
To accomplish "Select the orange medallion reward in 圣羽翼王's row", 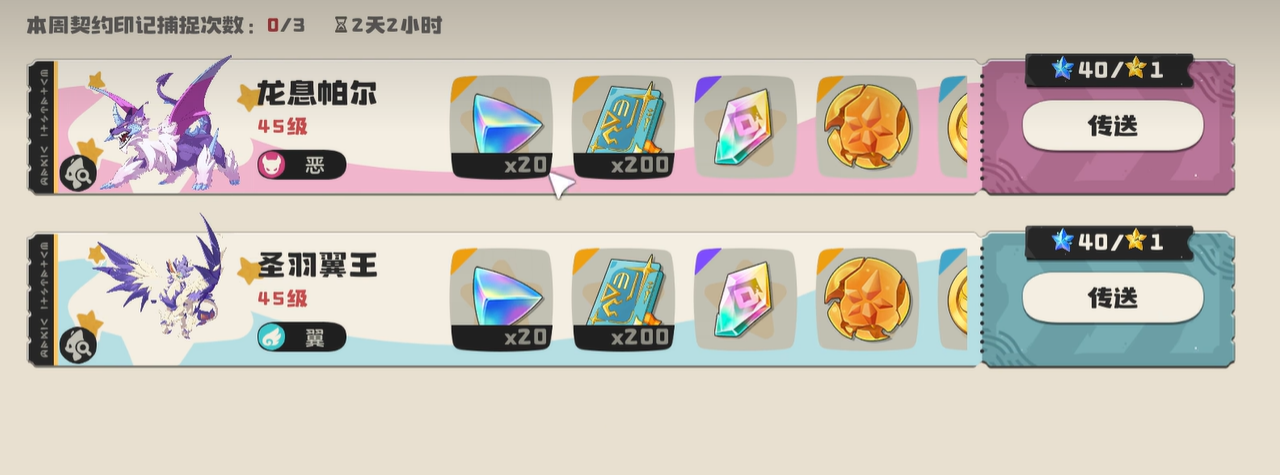I will [x=867, y=299].
